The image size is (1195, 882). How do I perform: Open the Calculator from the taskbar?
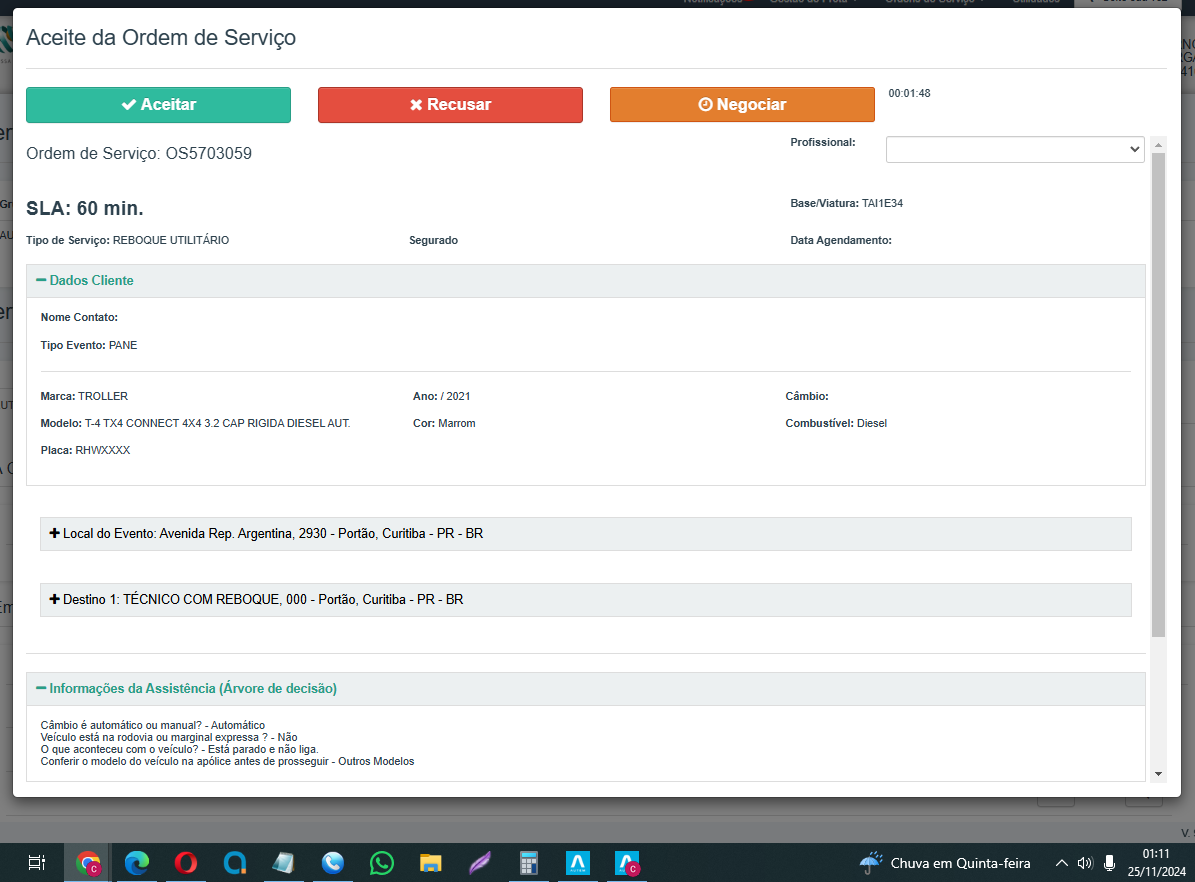tap(529, 863)
